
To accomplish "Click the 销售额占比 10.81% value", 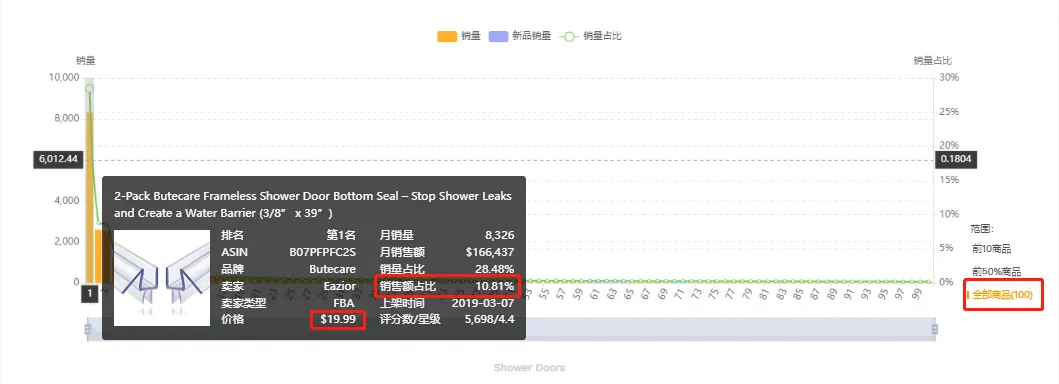I will (494, 286).
